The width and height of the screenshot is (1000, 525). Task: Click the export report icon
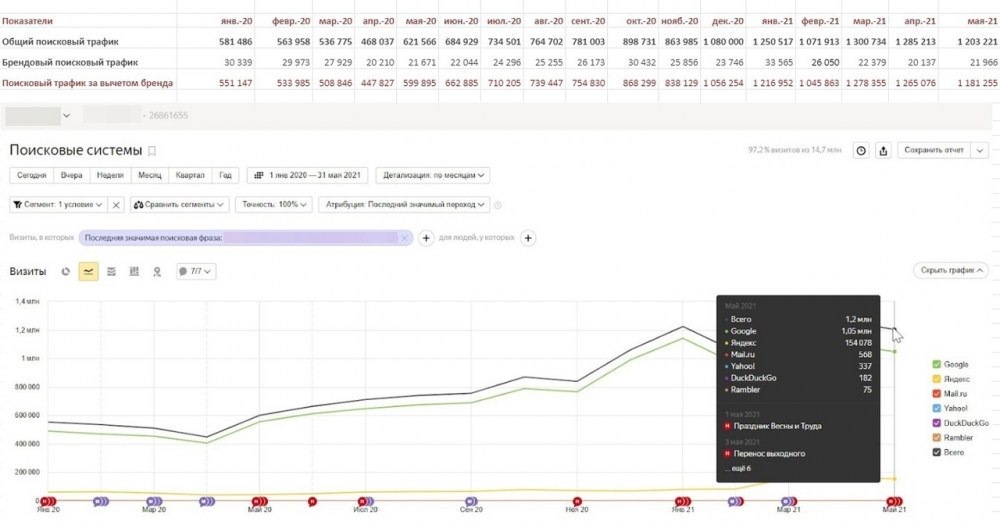pyautogui.click(x=883, y=151)
